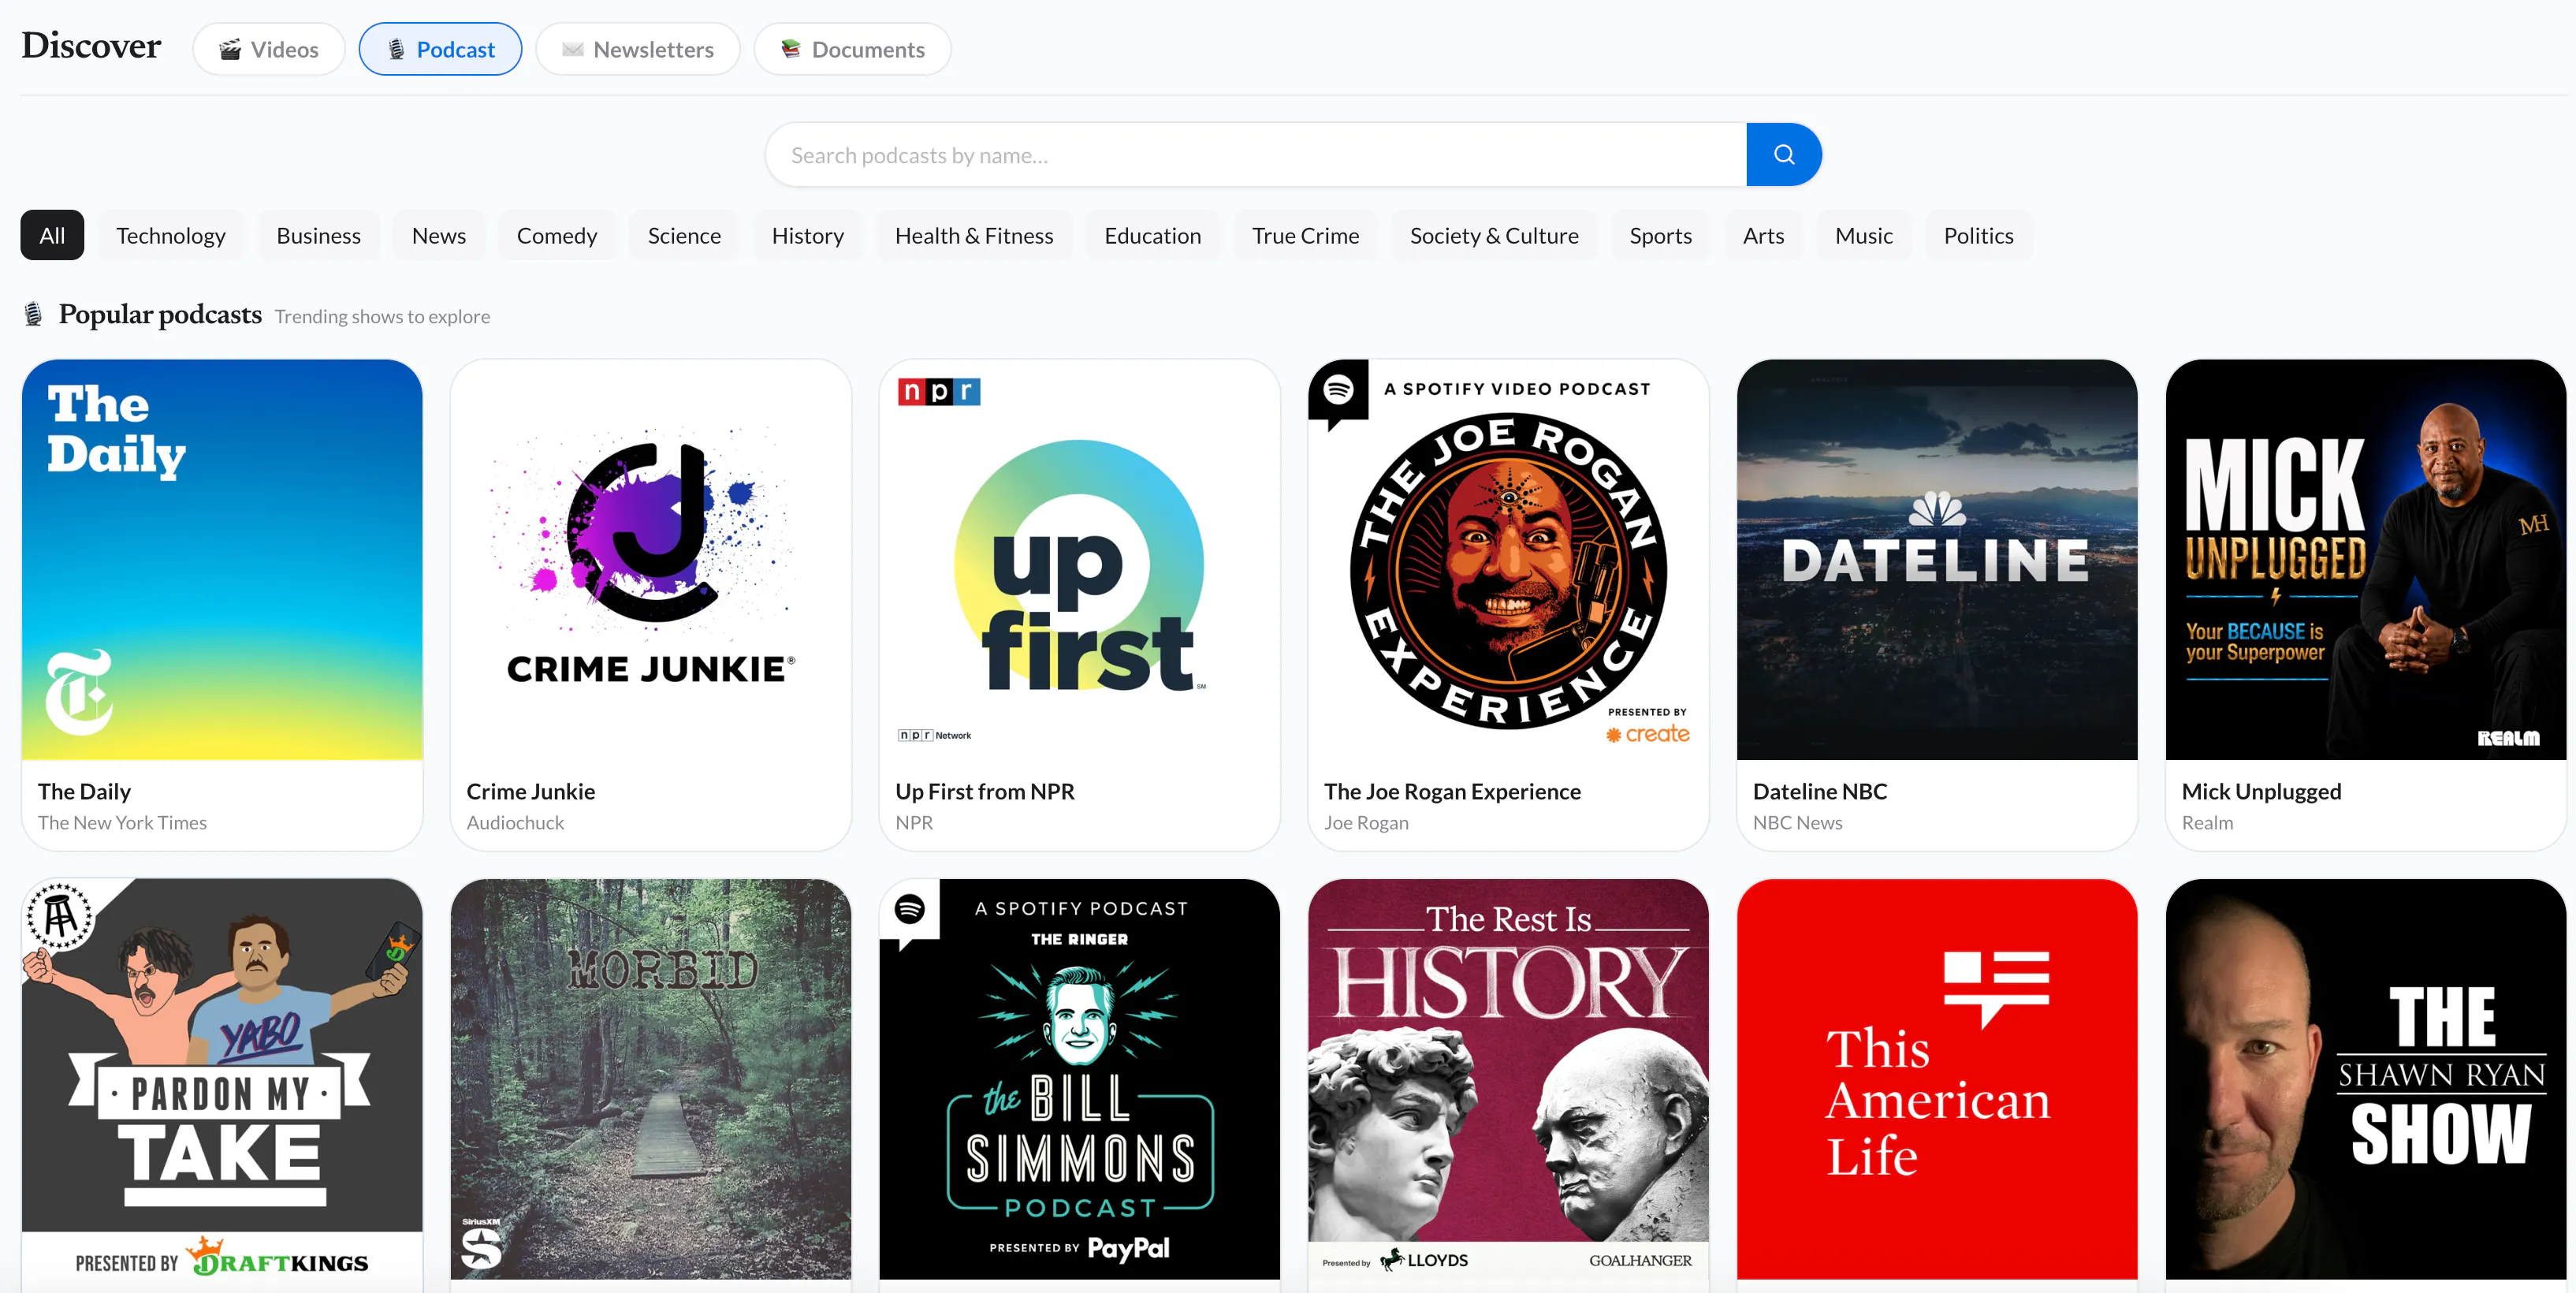Click the 'The Joe Rogan Experience' title
2576x1293 pixels.
coord(1452,791)
